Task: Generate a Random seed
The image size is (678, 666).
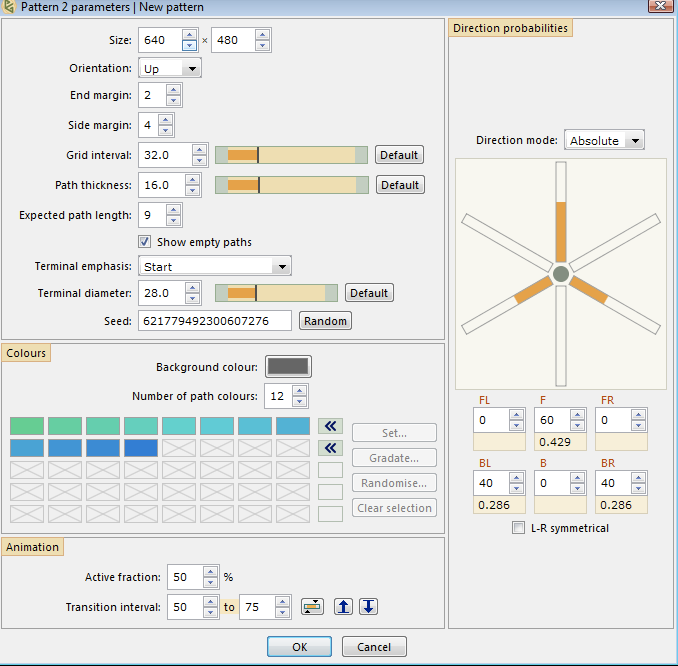Action: pos(325,321)
